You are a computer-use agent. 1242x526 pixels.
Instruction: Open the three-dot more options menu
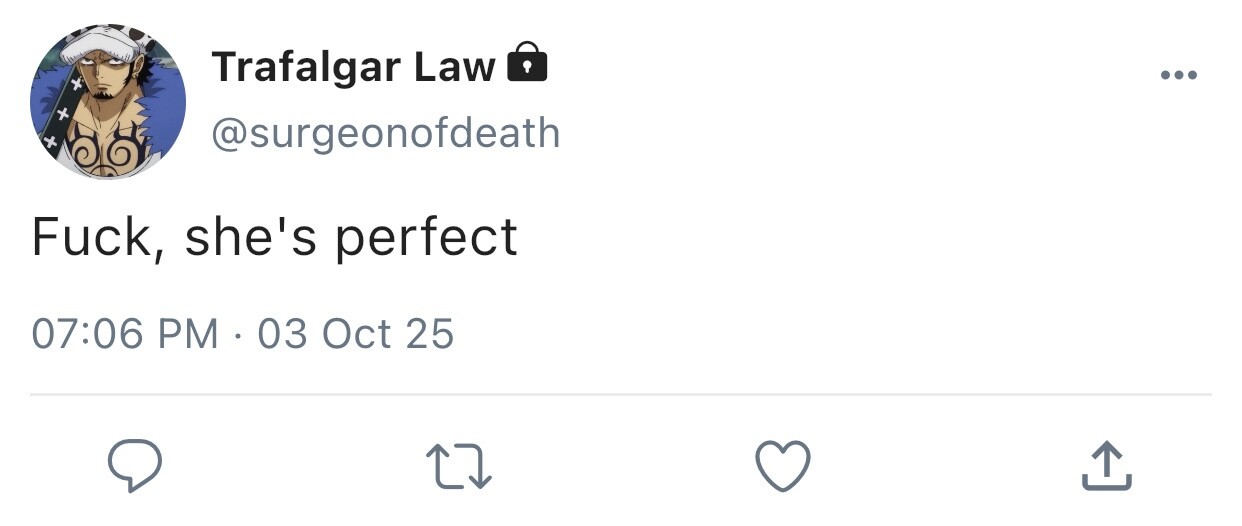coord(1178,75)
